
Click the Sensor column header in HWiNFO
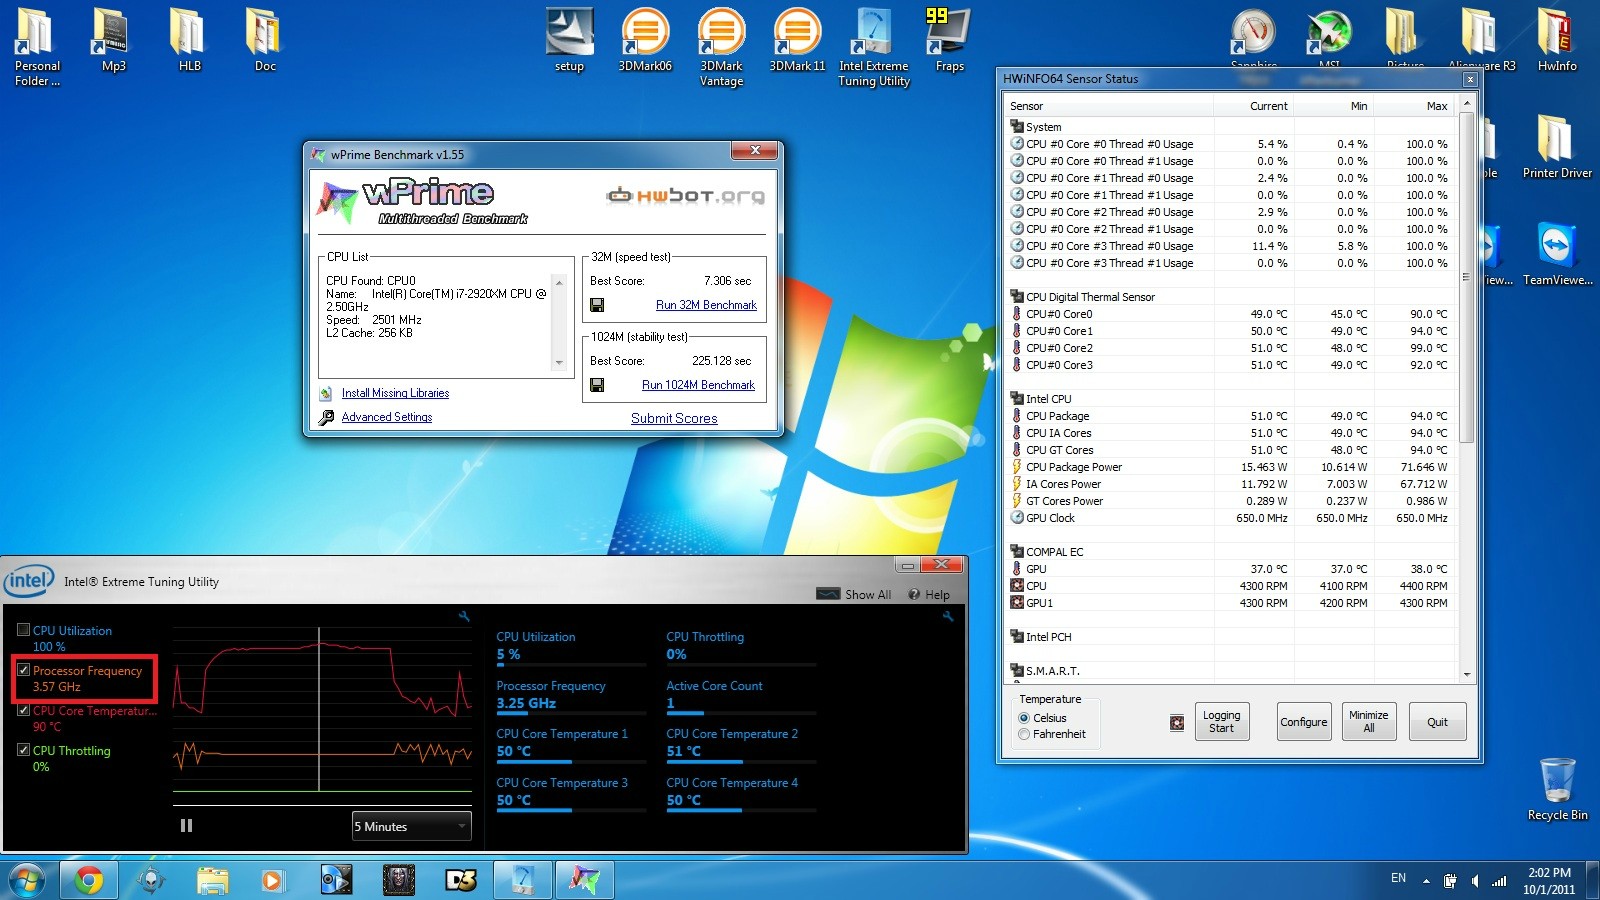tap(1108, 106)
